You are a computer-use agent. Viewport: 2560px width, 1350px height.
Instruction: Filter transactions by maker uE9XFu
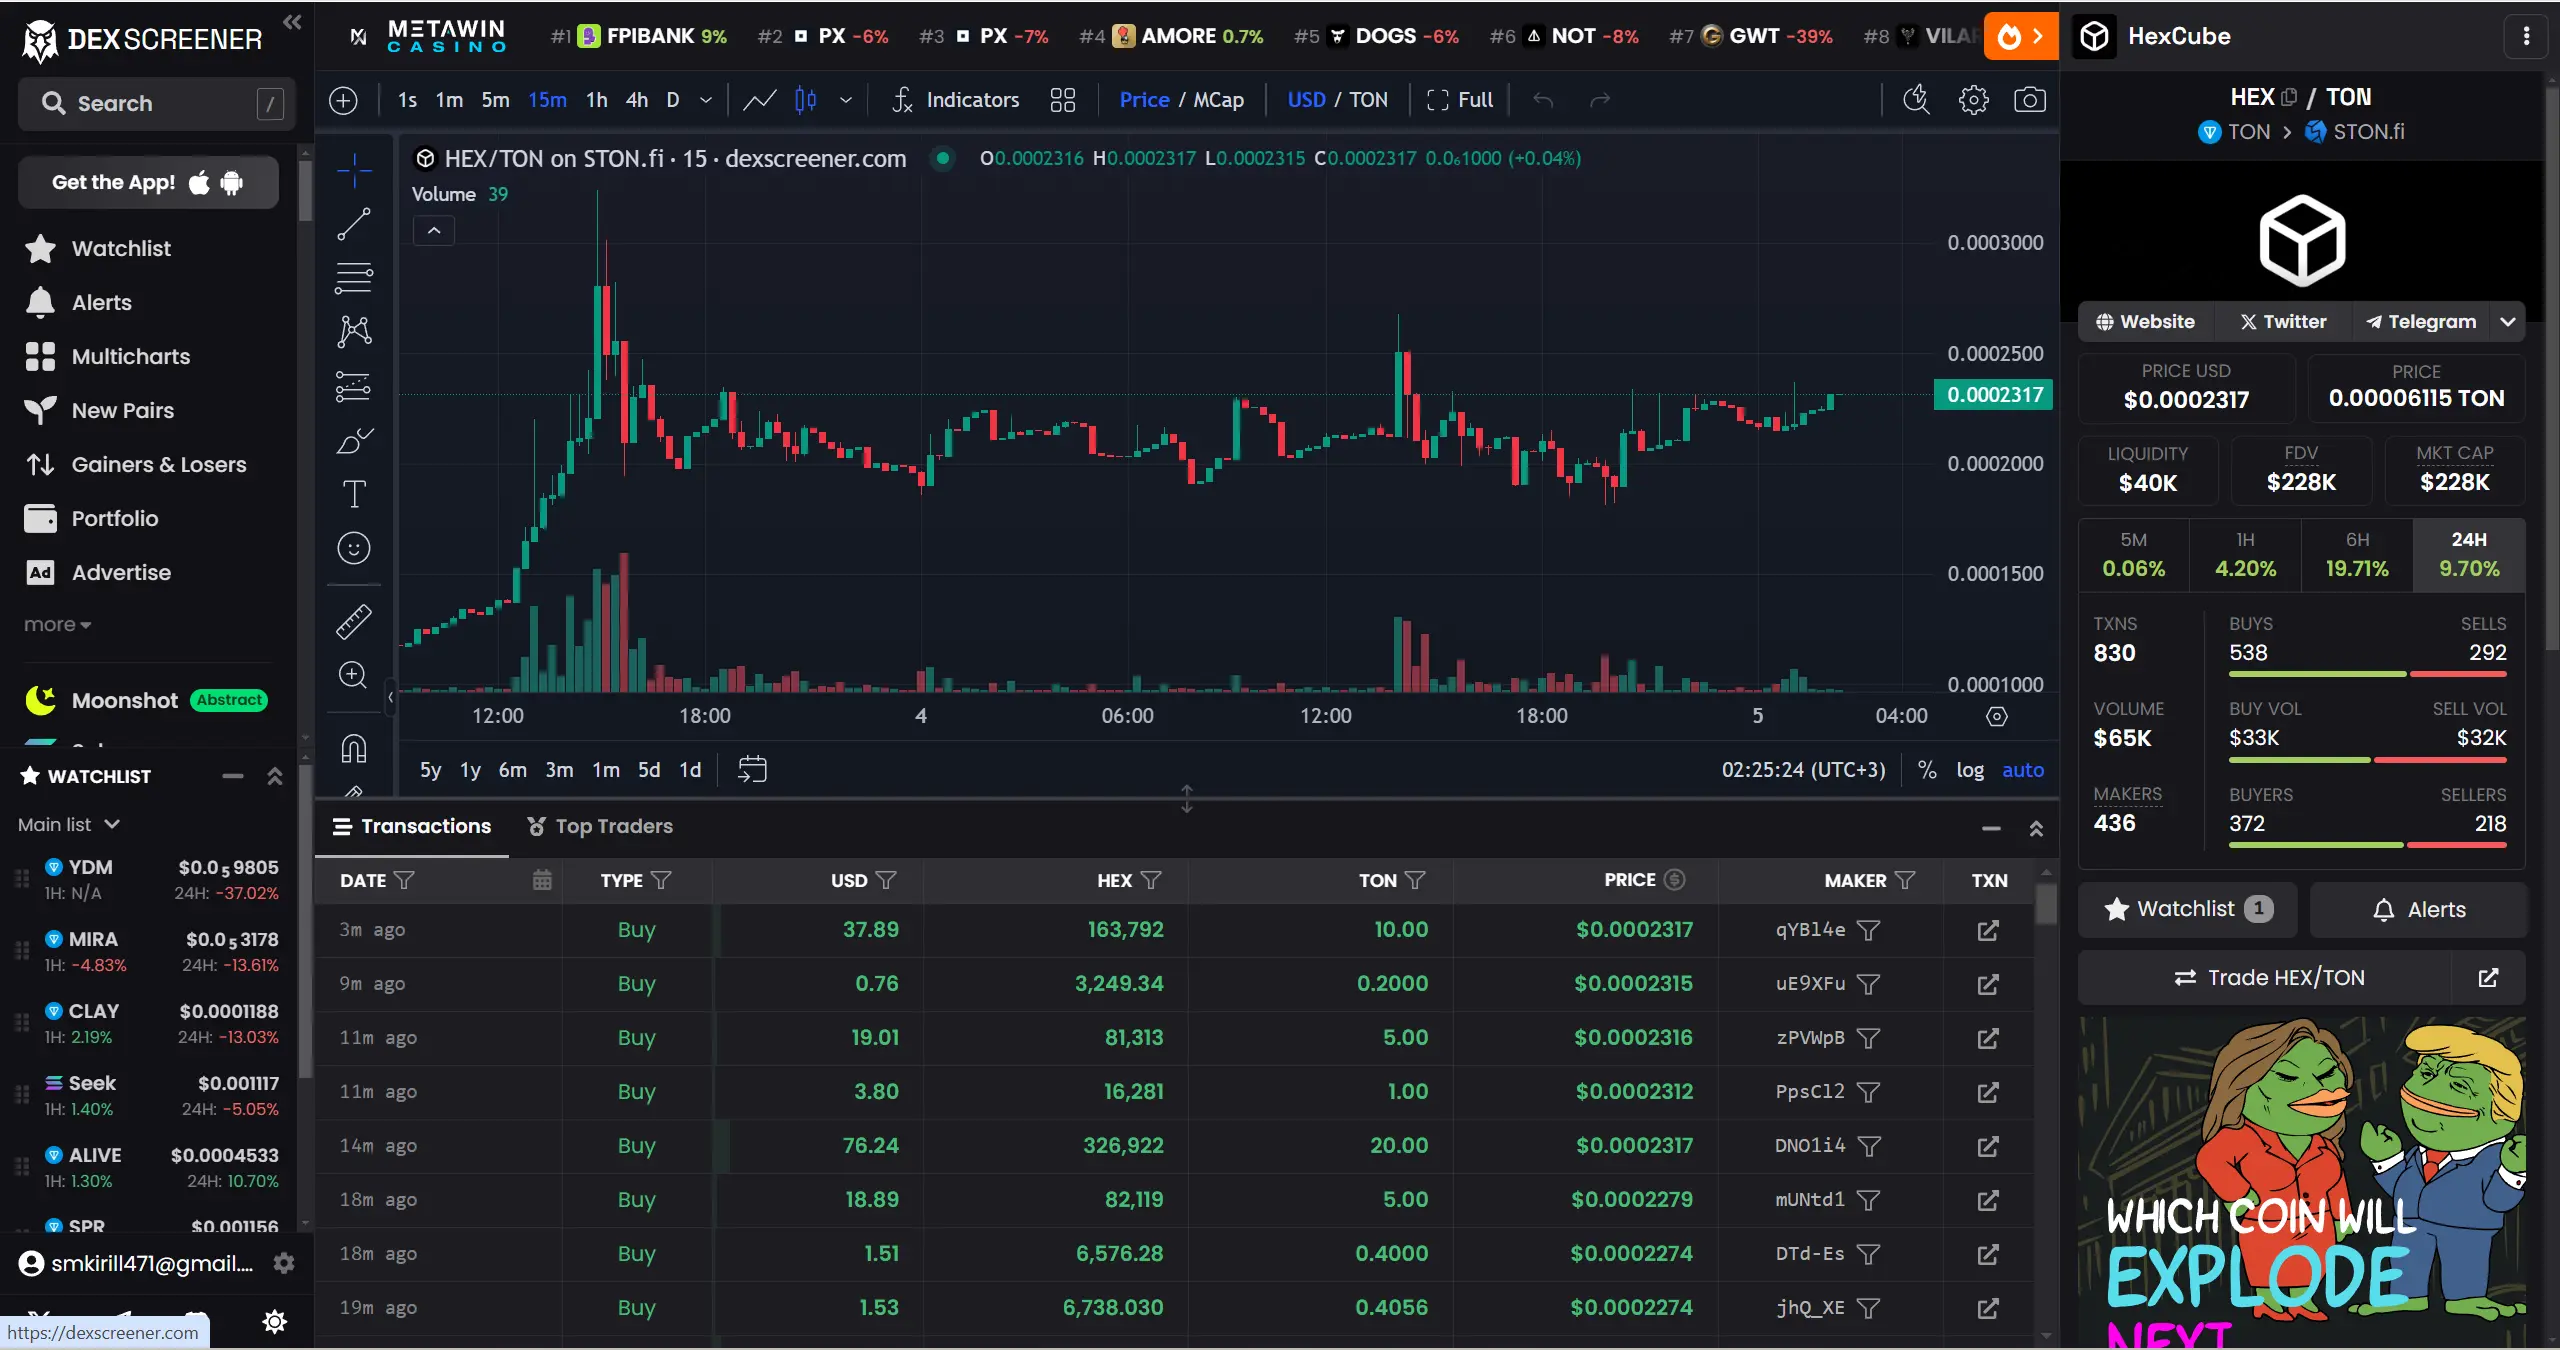tap(1867, 984)
